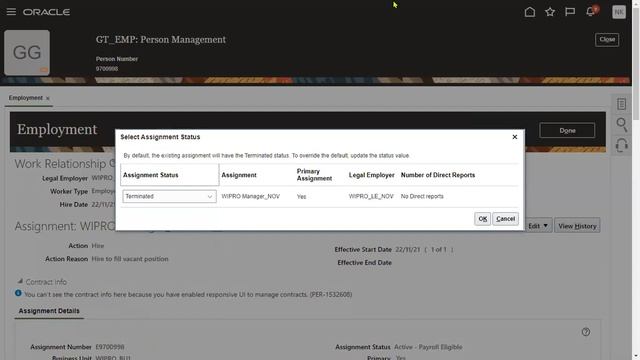The image size is (640, 360).
Task: Collapse the Contract Info section
Action: 20,281
